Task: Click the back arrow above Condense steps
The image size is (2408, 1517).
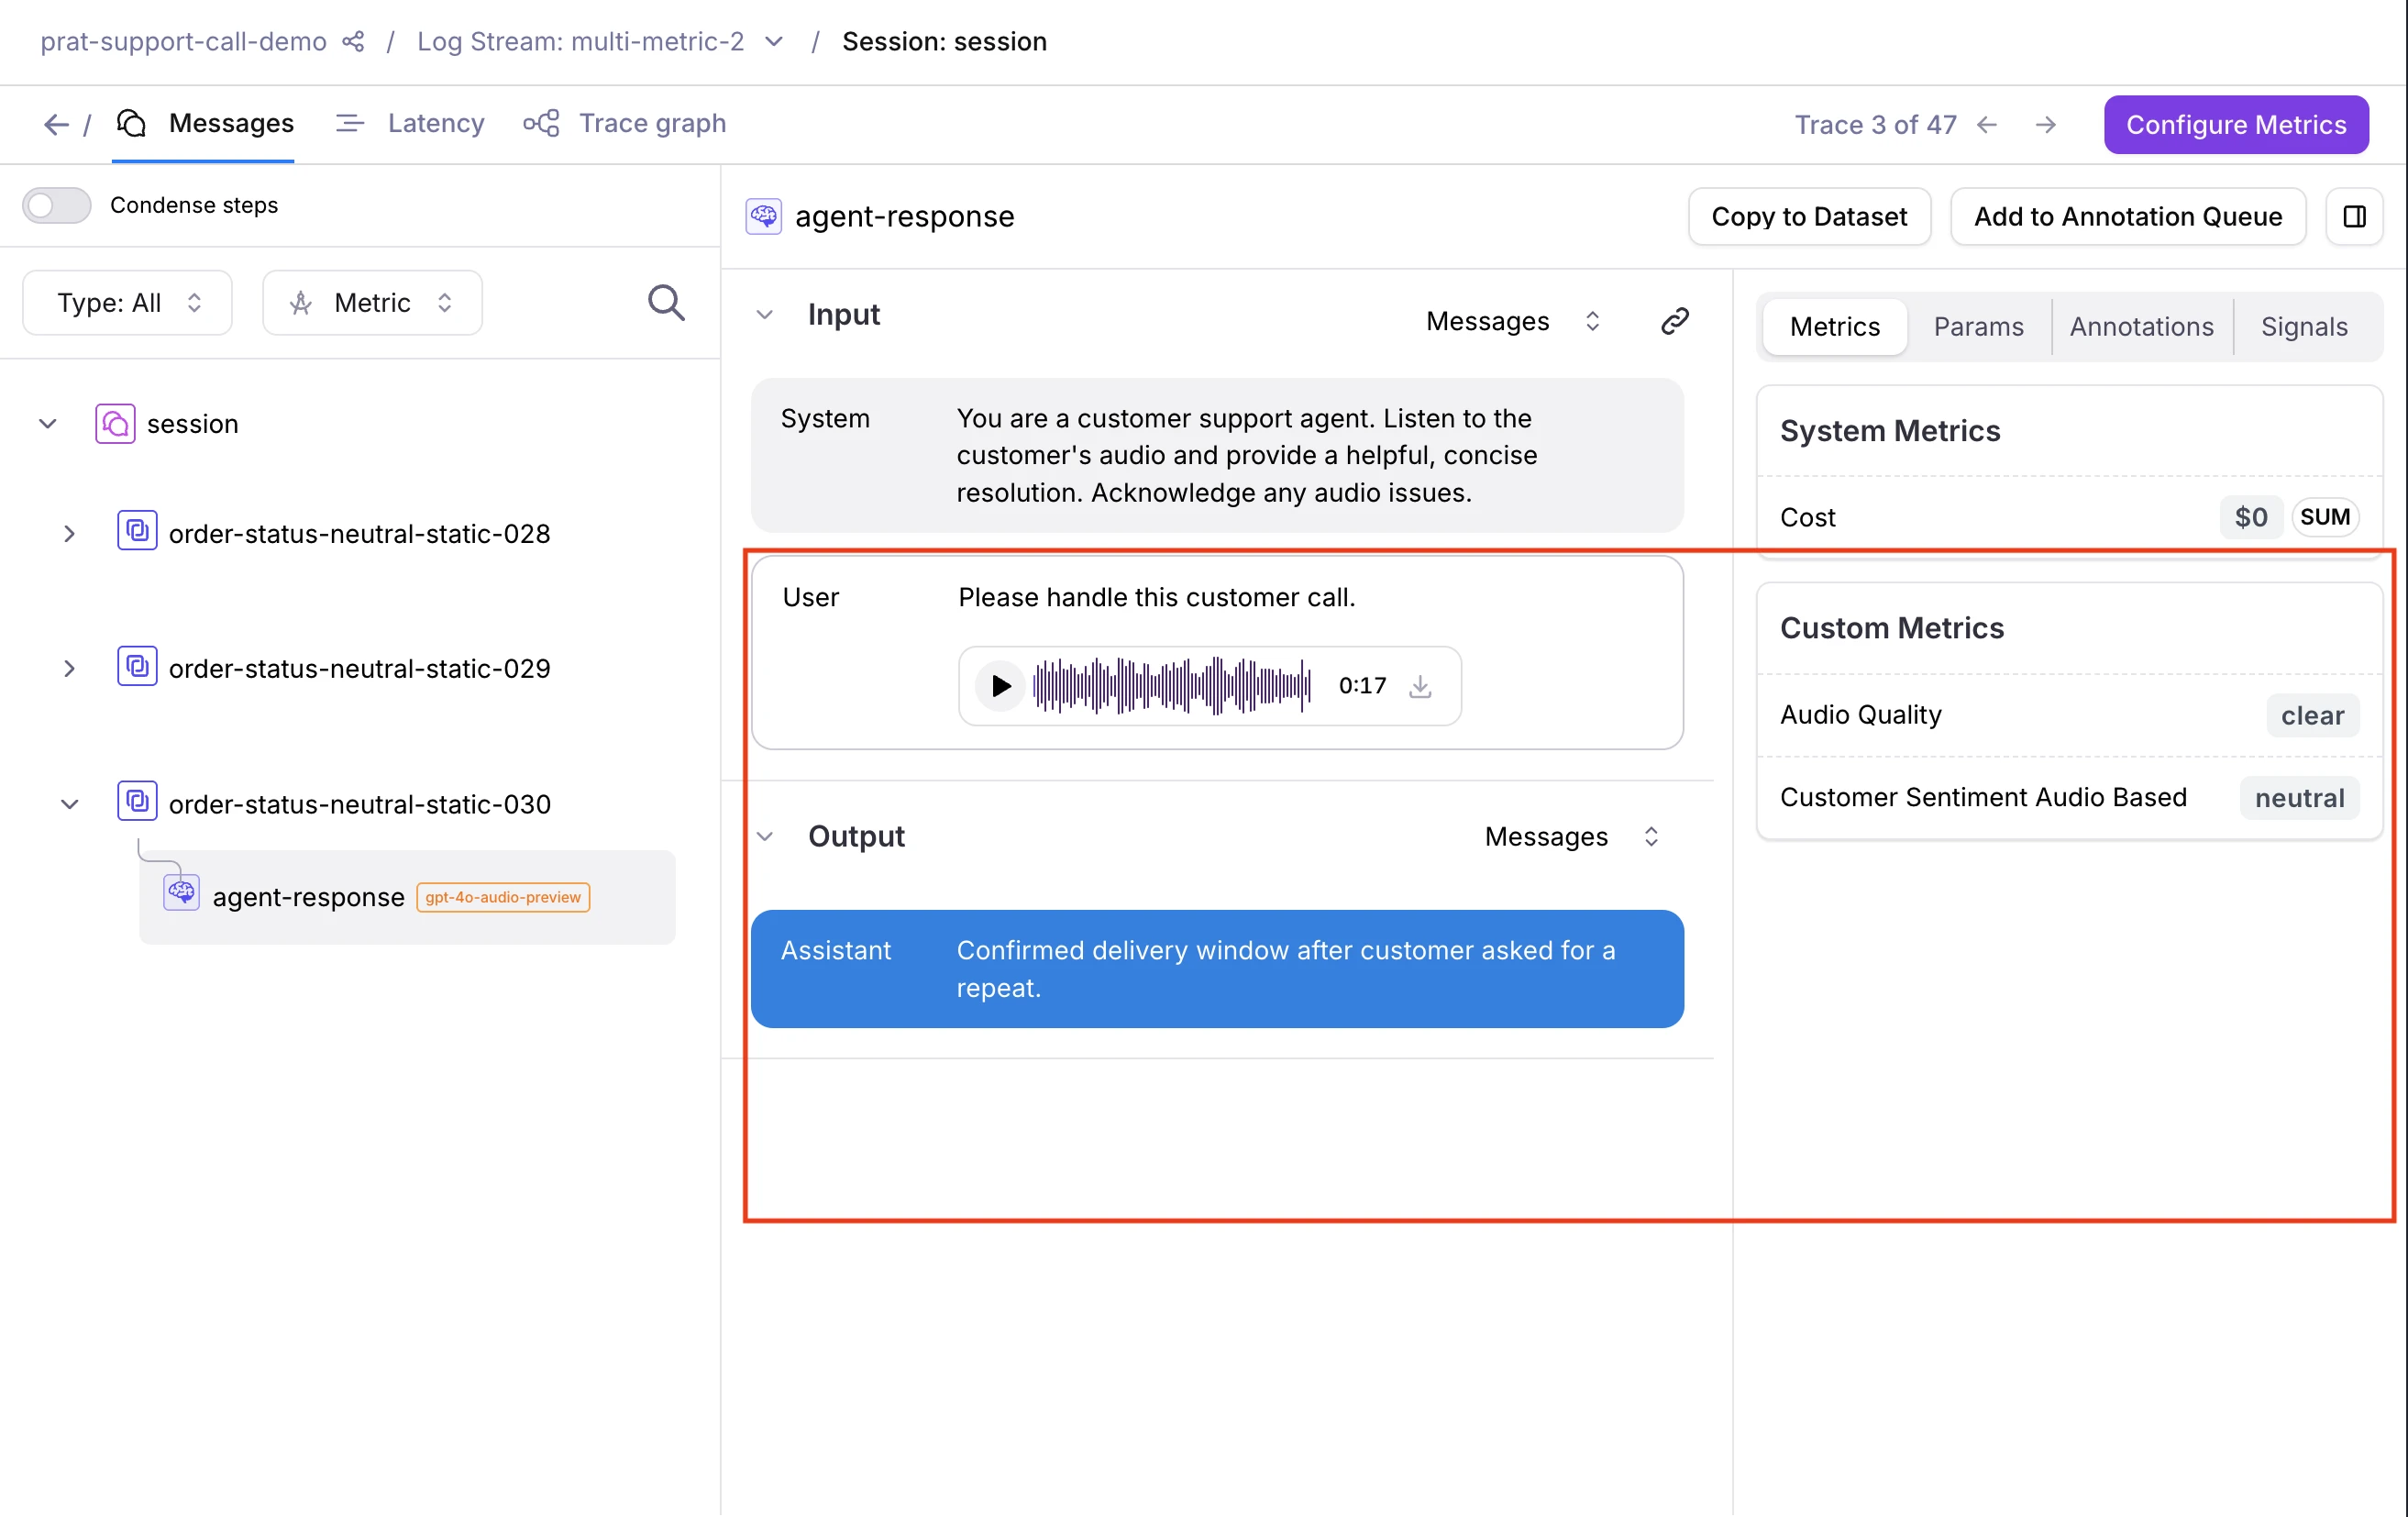Action: coord(55,124)
